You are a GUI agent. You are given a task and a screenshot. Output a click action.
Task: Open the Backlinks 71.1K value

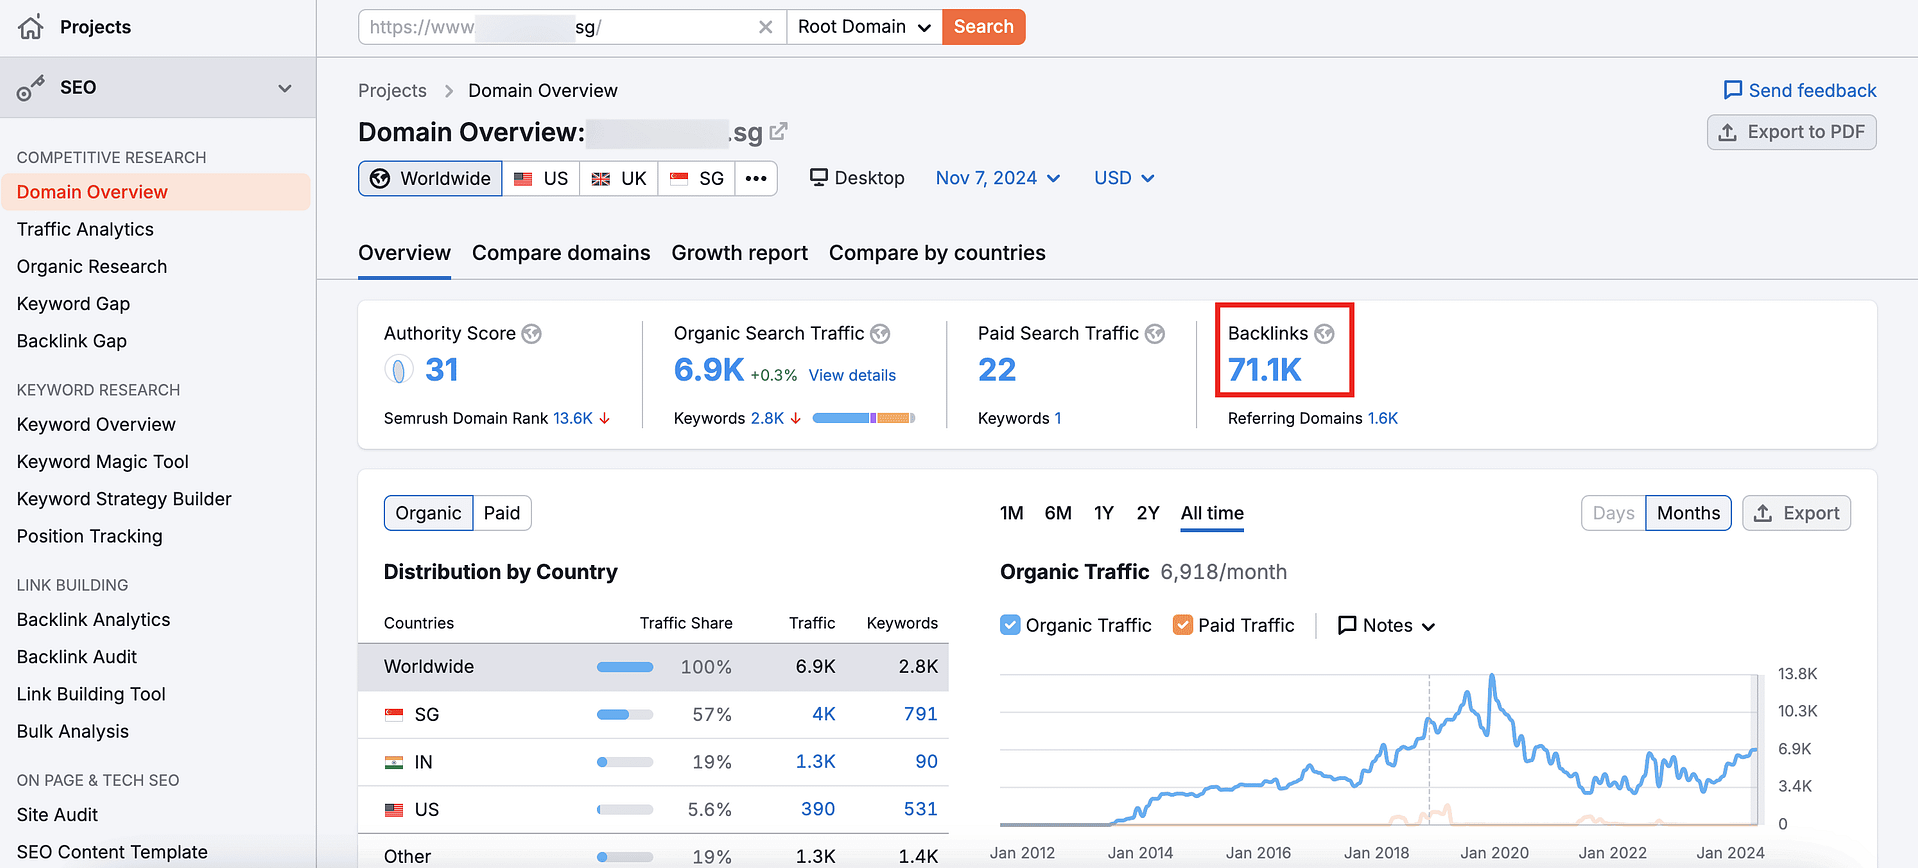(x=1264, y=370)
